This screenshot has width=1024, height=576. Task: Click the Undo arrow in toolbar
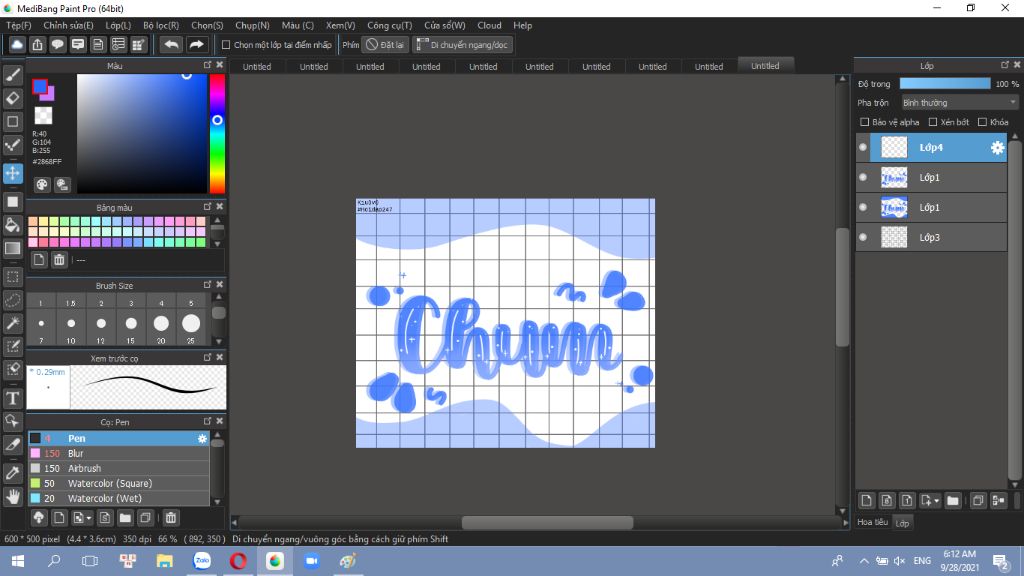pos(171,44)
